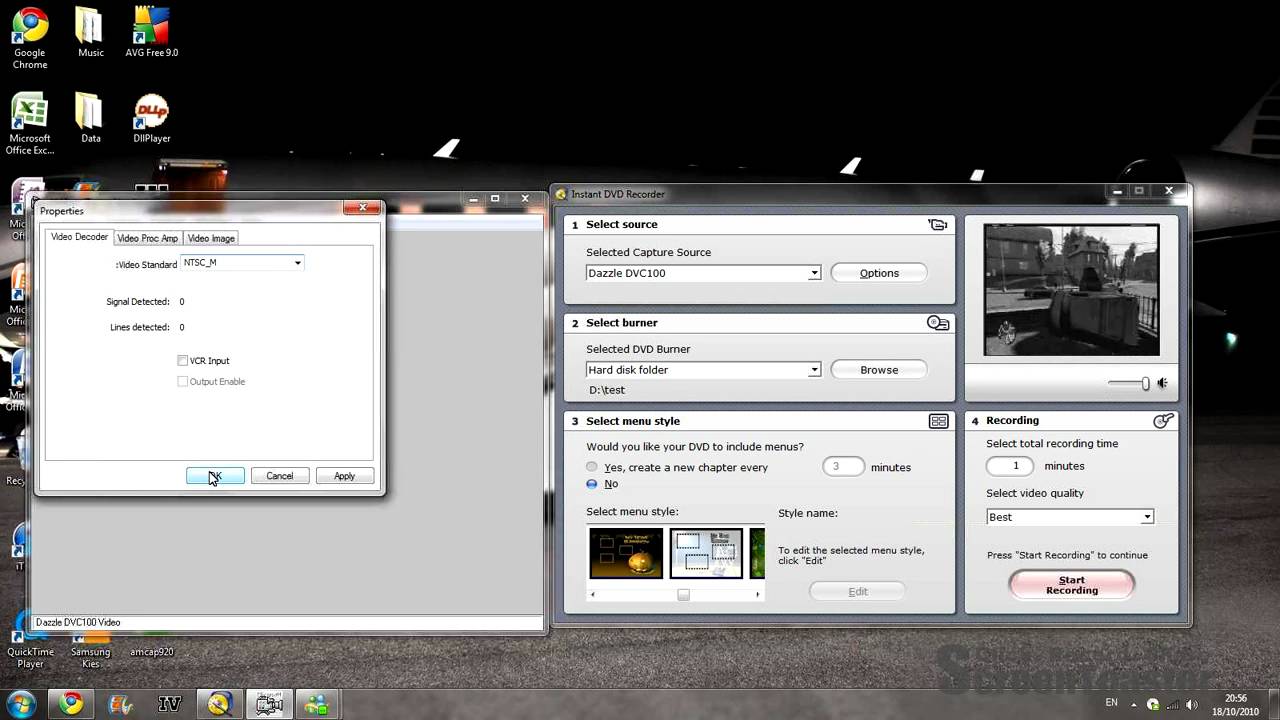Click Chrome icon in the taskbar
The height and width of the screenshot is (720, 1280).
pos(71,704)
